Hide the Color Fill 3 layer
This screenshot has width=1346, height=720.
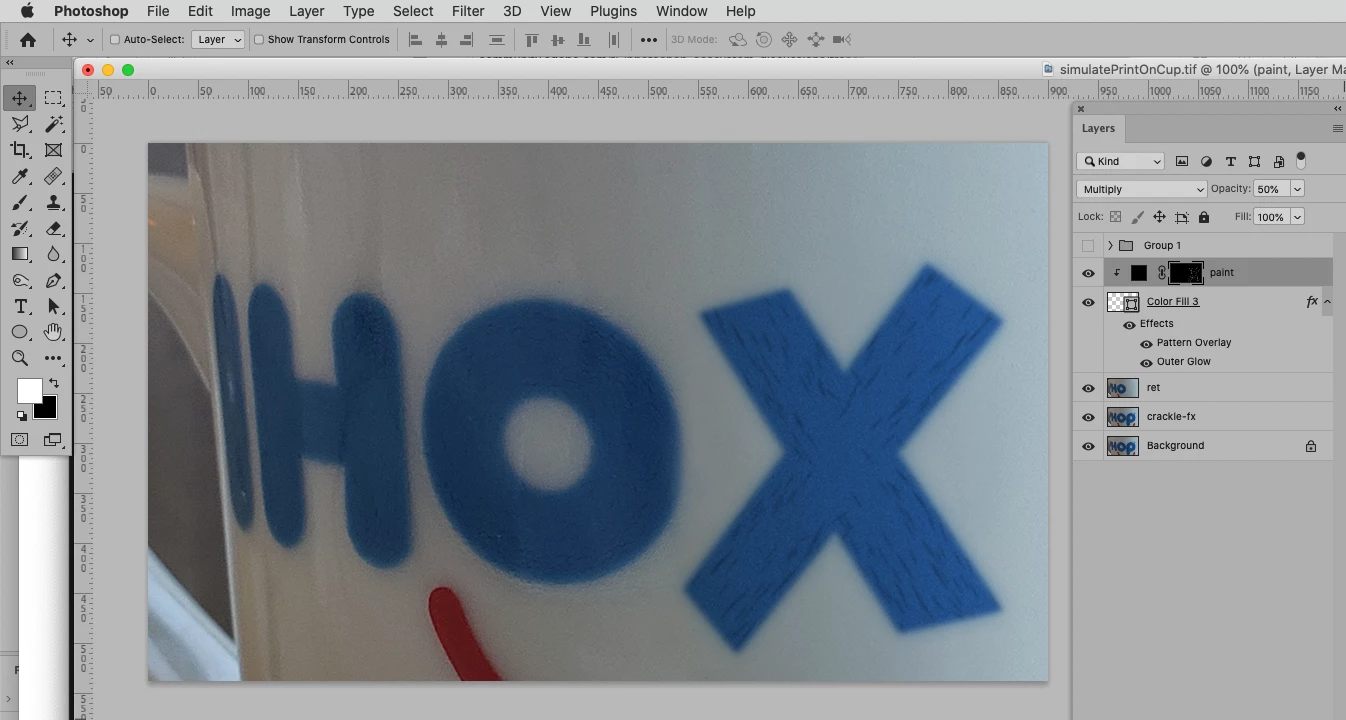coord(1088,302)
